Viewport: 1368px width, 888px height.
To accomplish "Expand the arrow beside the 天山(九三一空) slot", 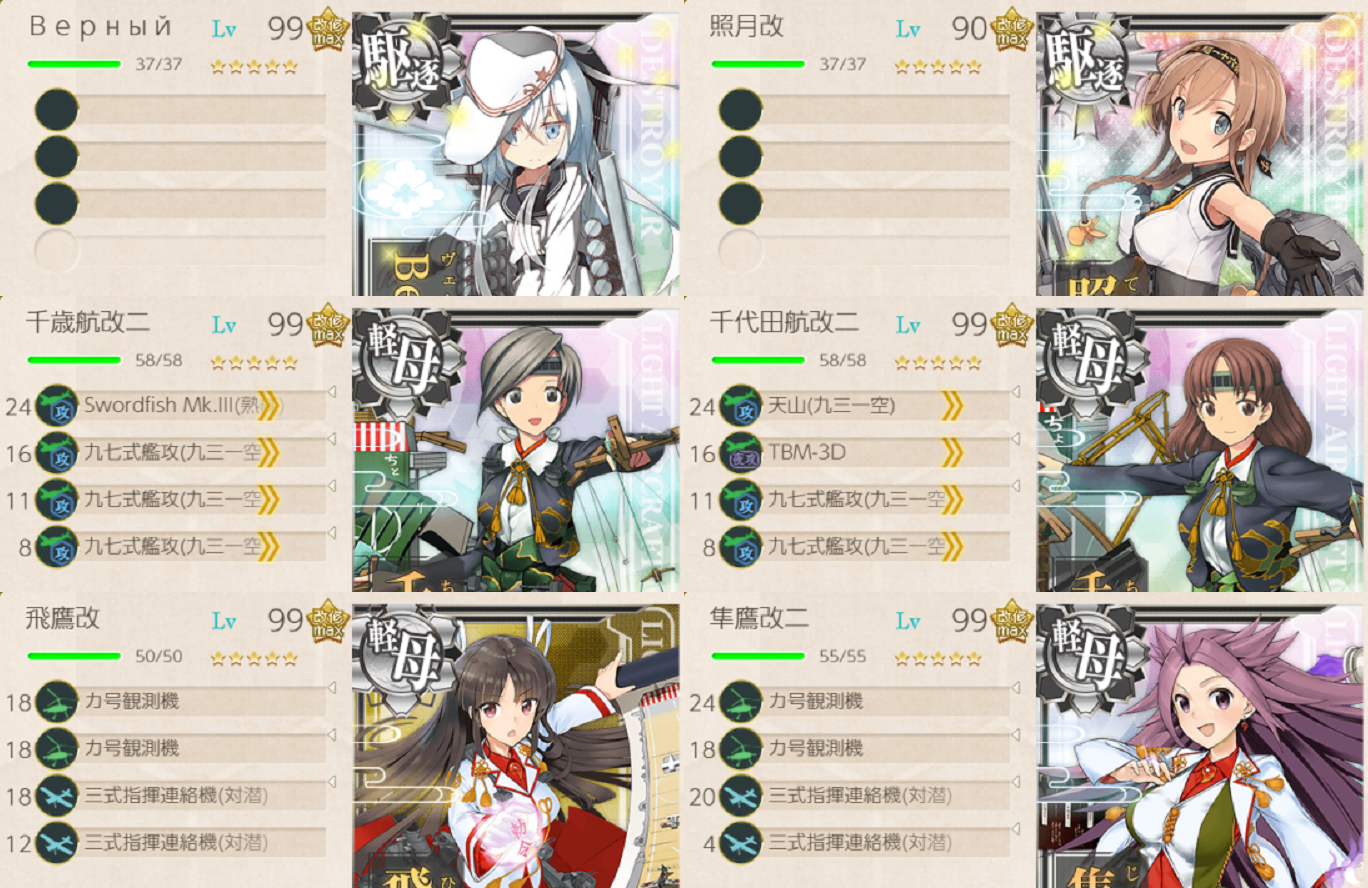I will [x=1015, y=392].
